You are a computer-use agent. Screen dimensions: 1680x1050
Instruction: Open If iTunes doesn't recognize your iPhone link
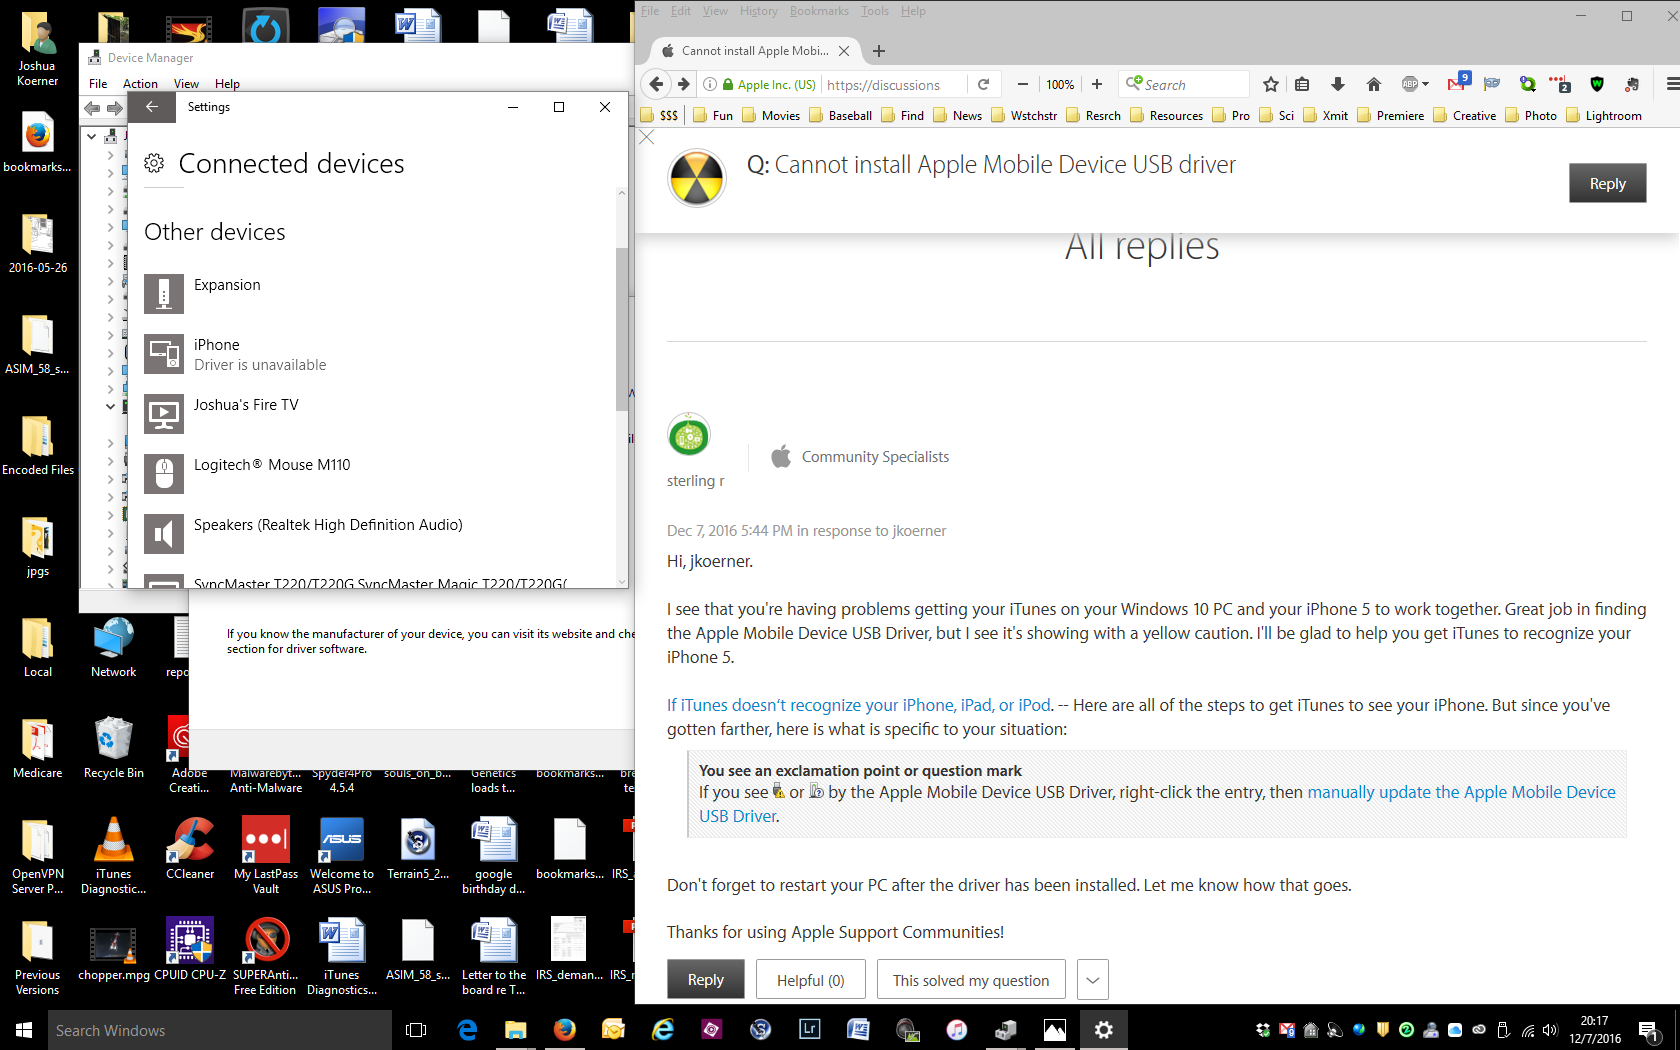(x=859, y=705)
